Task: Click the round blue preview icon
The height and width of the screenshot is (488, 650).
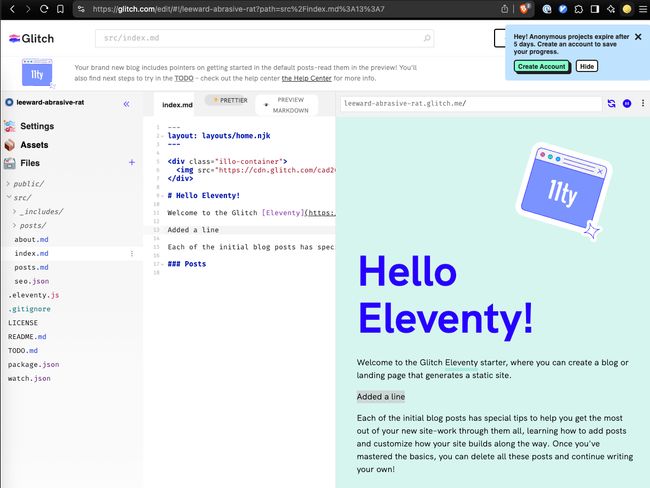Action: tap(627, 104)
